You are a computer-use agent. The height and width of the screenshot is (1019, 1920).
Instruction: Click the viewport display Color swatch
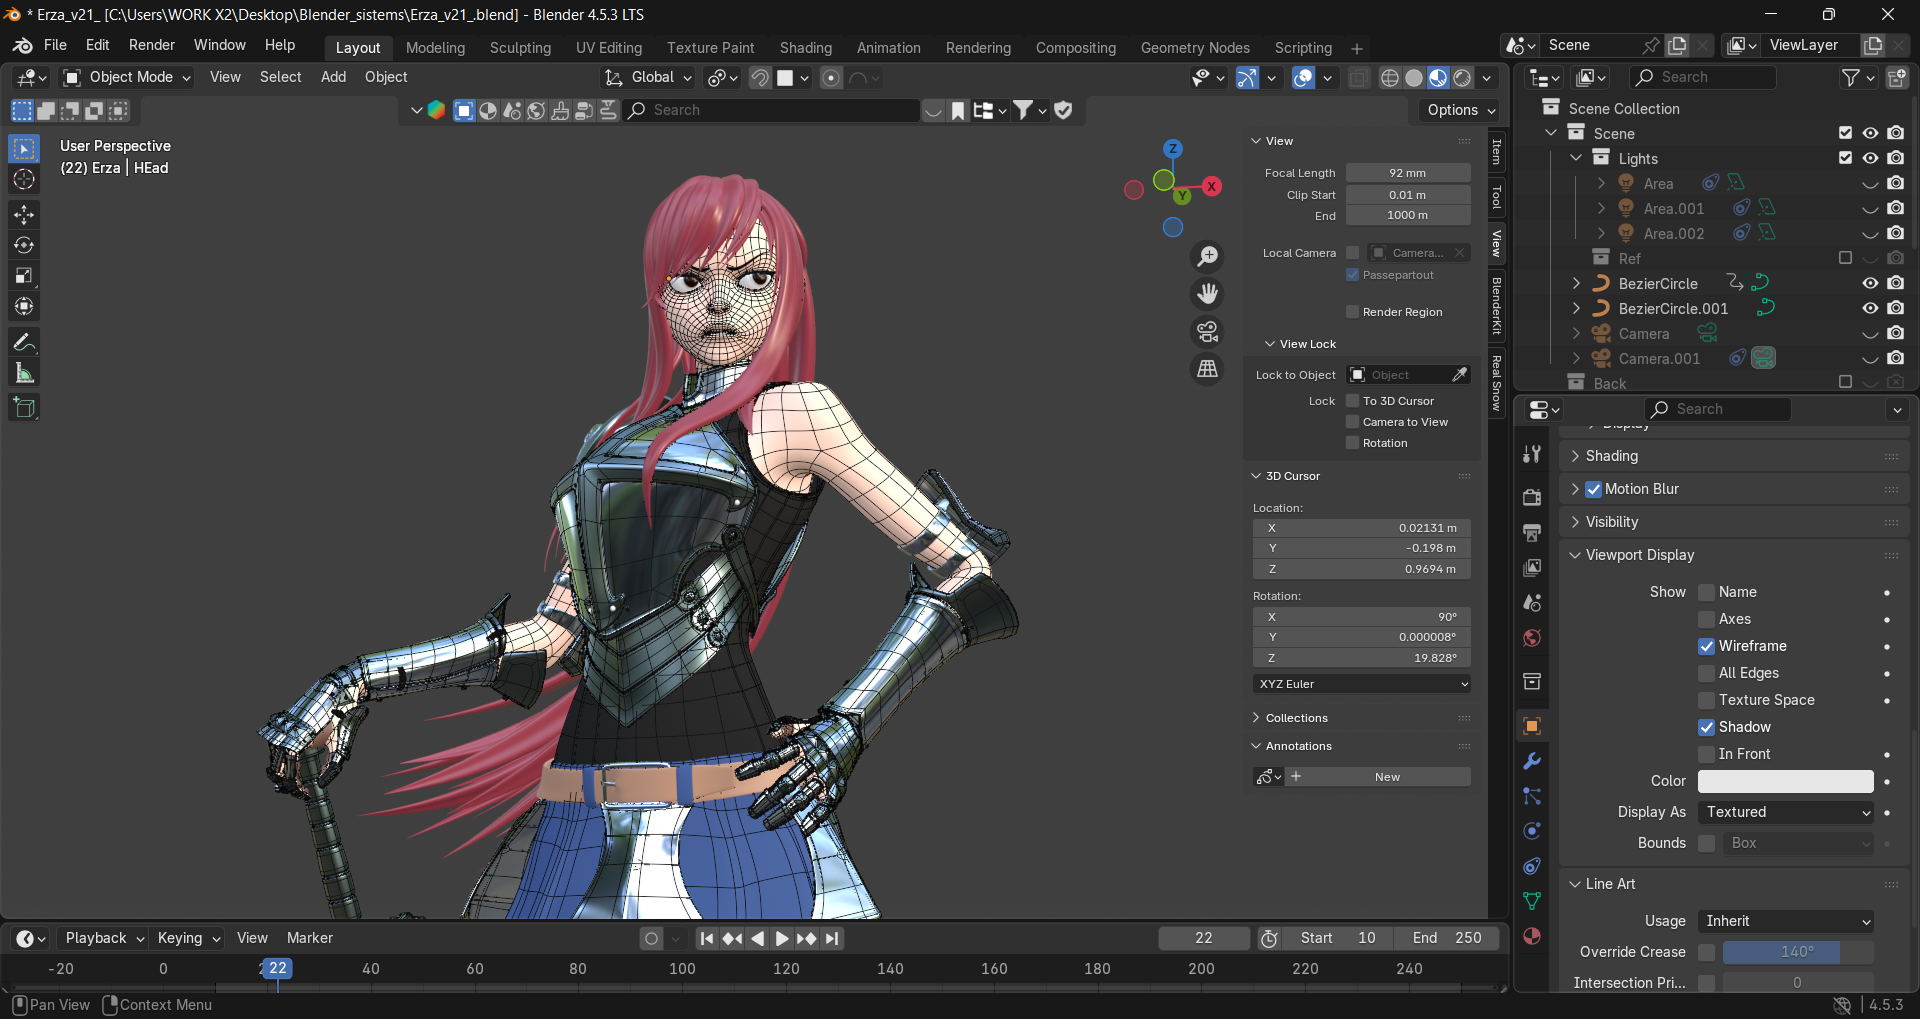coord(1785,781)
